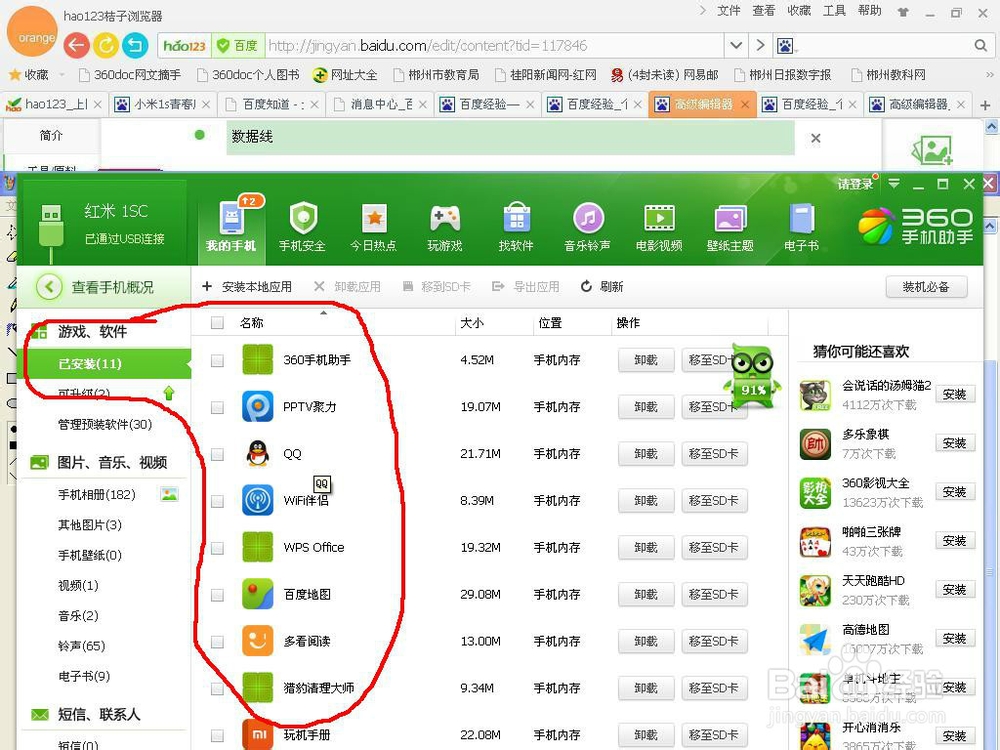The height and width of the screenshot is (750, 1000).
Task: Check the 百度地图 row checkbox
Action: point(217,594)
